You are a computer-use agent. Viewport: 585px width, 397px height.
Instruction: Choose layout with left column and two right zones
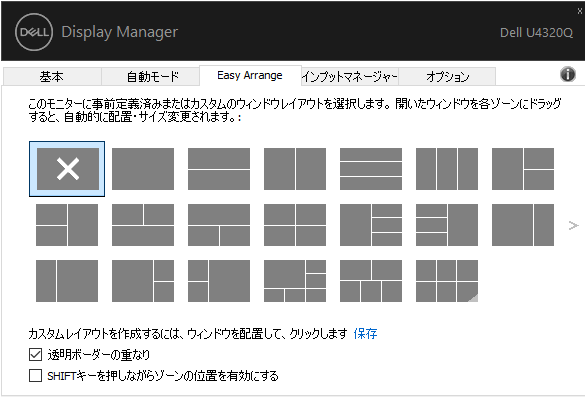(x=523, y=169)
